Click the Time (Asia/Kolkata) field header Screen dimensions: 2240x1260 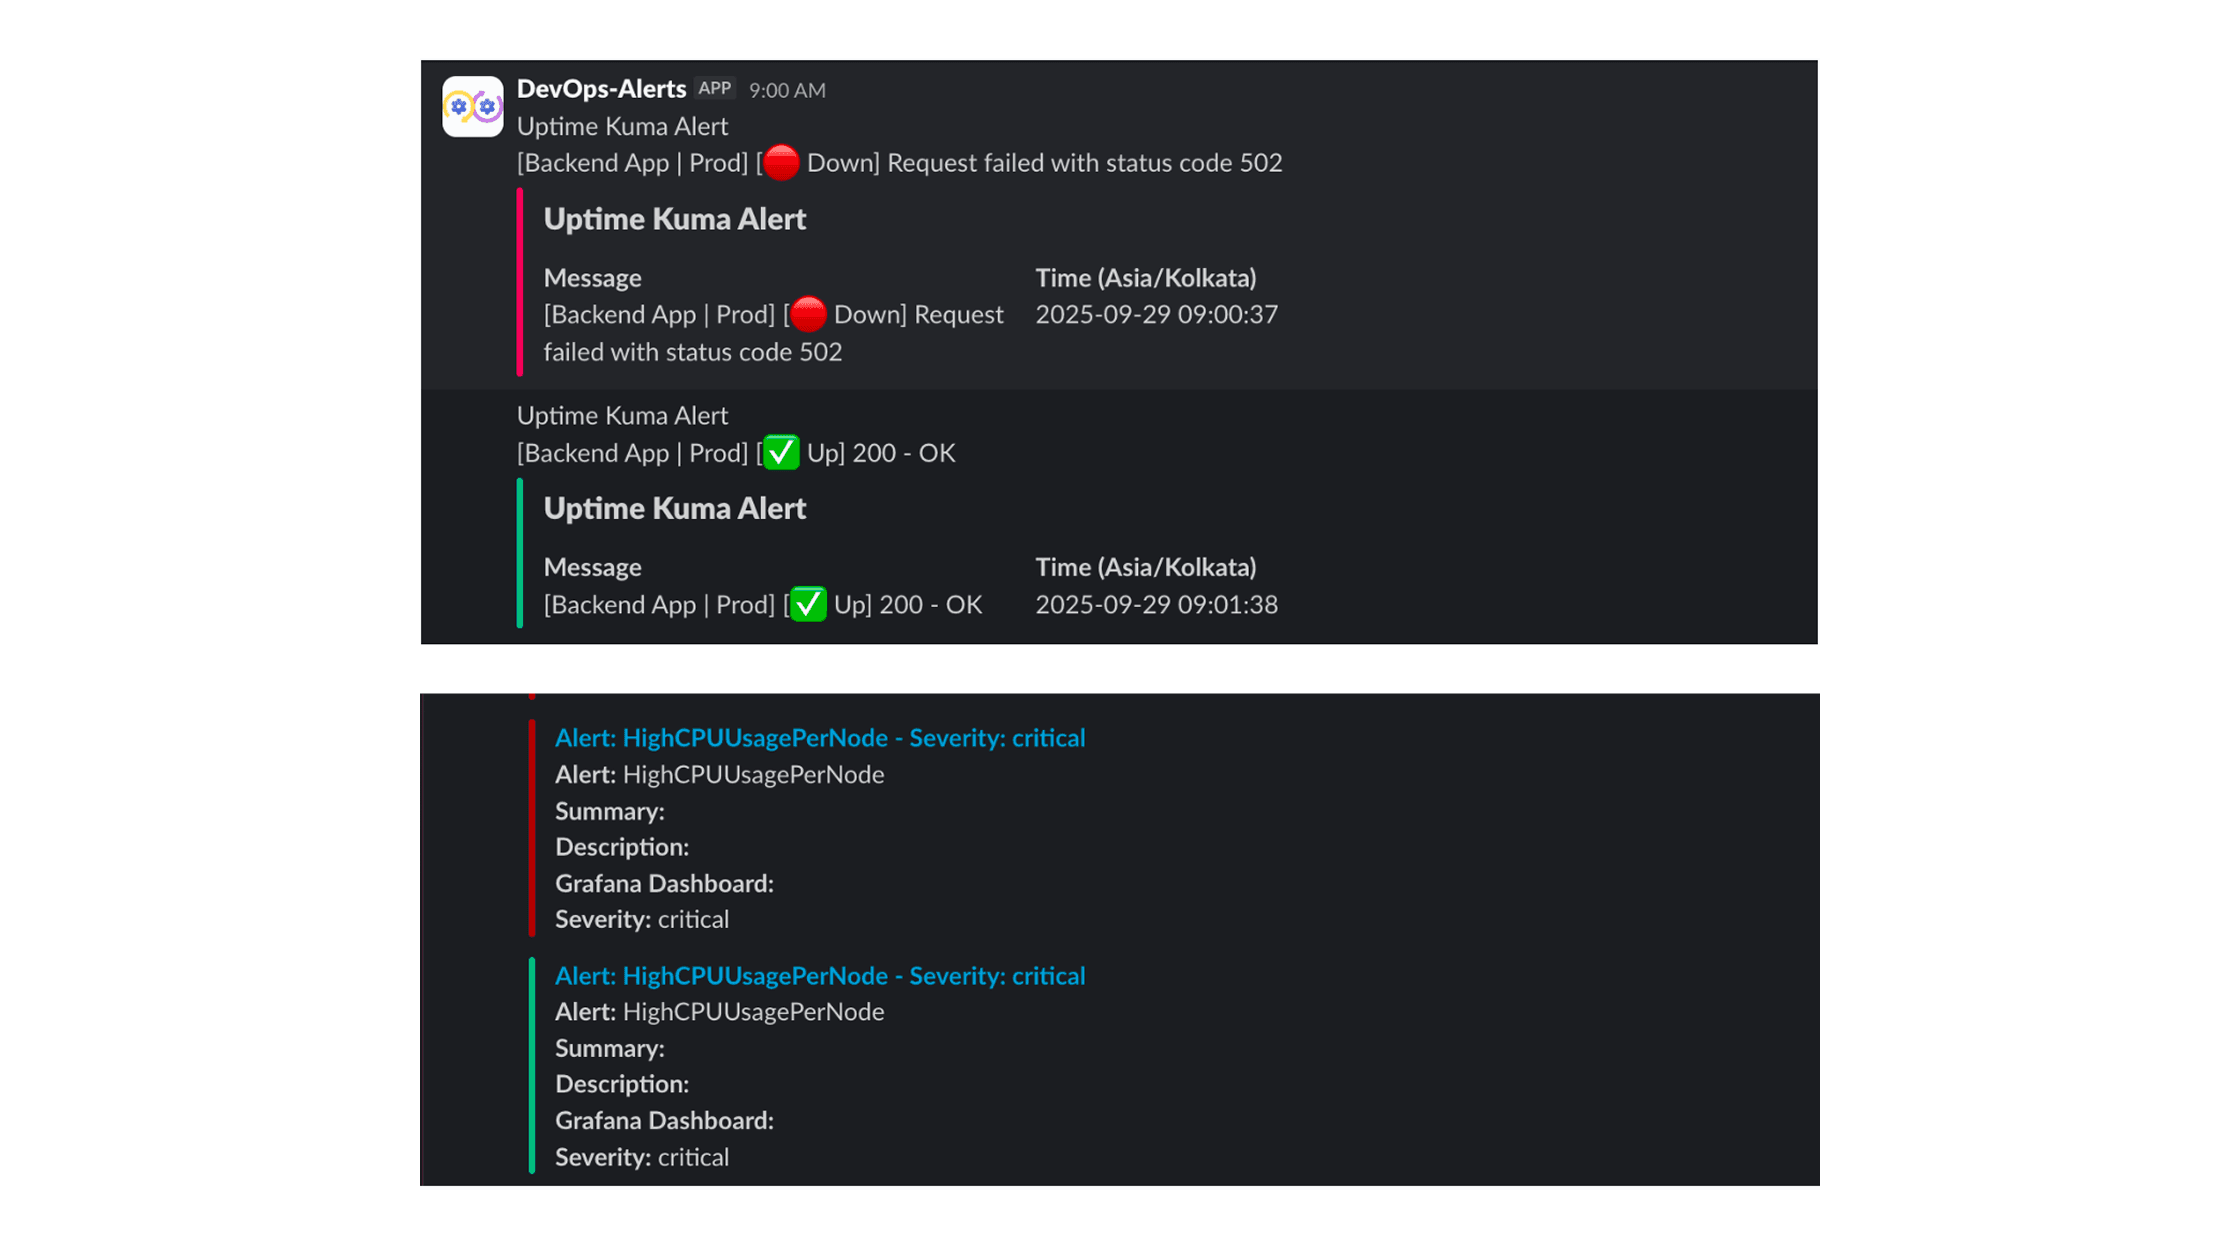[x=1146, y=278]
